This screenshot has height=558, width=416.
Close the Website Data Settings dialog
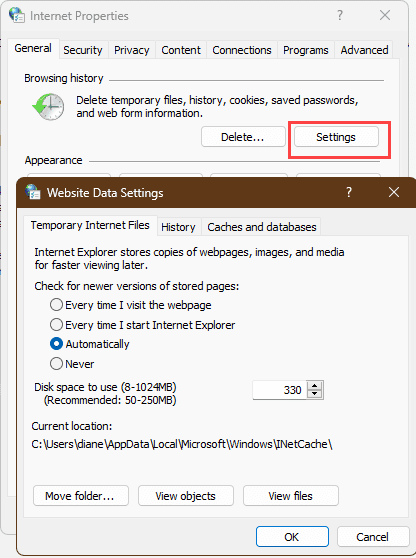tap(394, 192)
